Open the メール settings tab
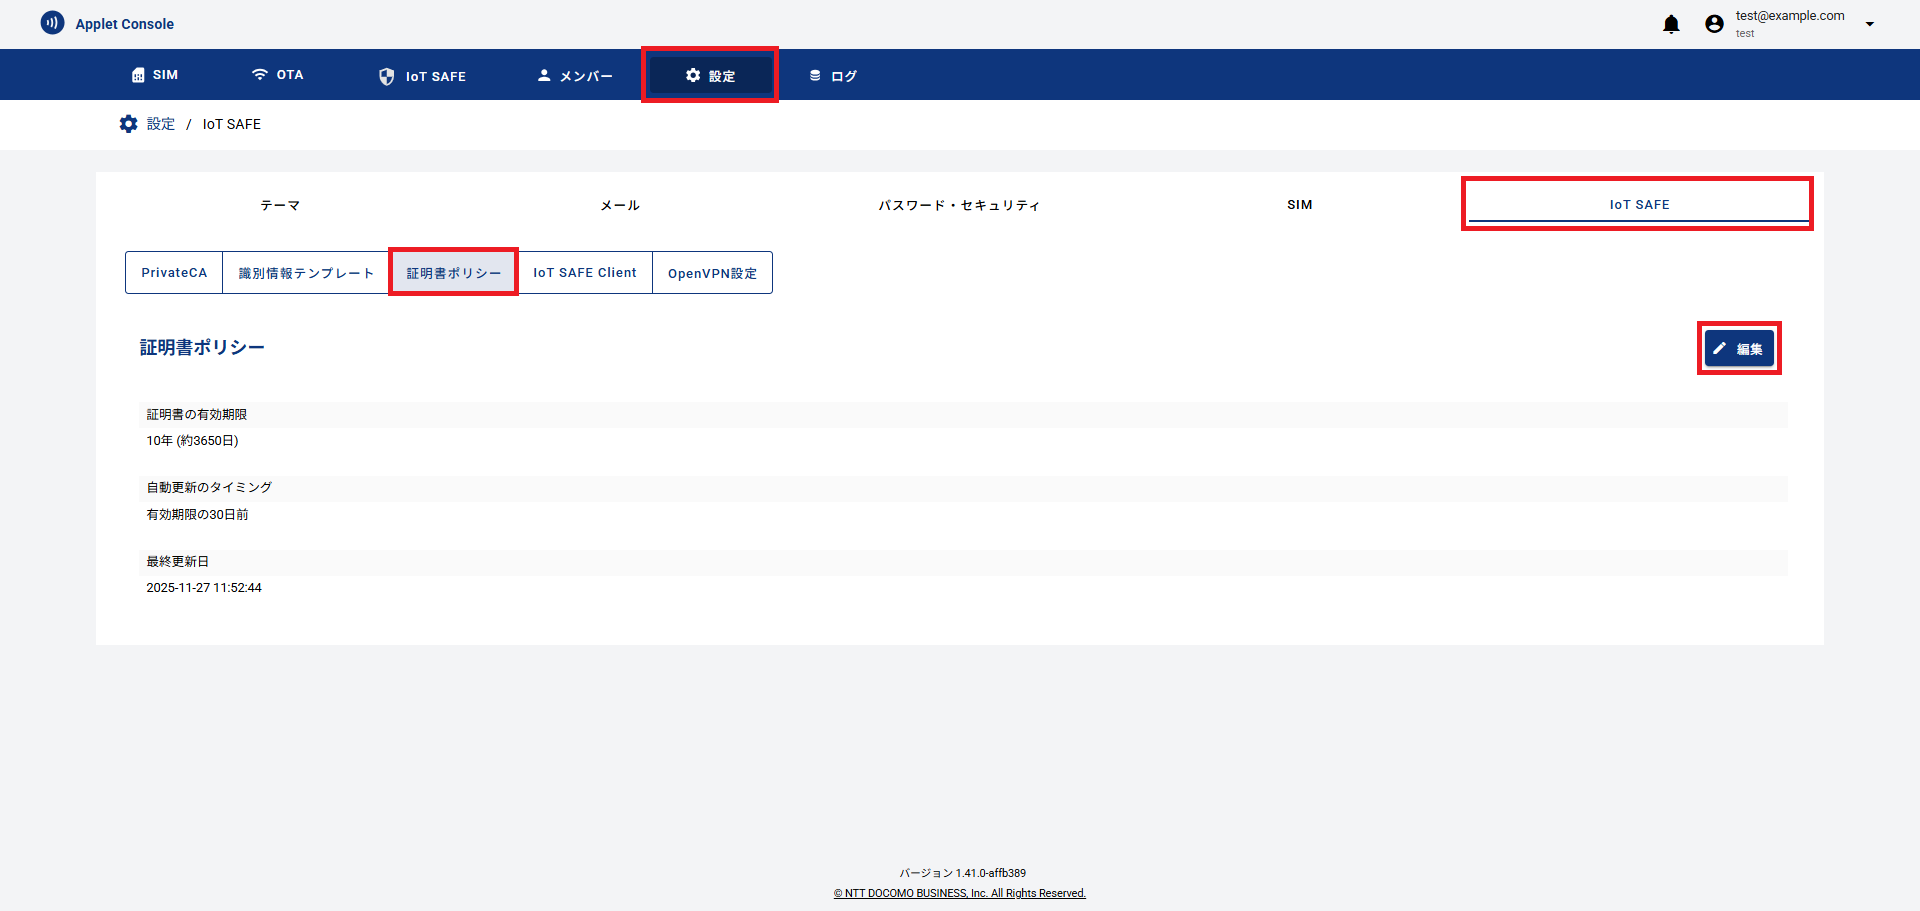1920x911 pixels. click(x=620, y=205)
